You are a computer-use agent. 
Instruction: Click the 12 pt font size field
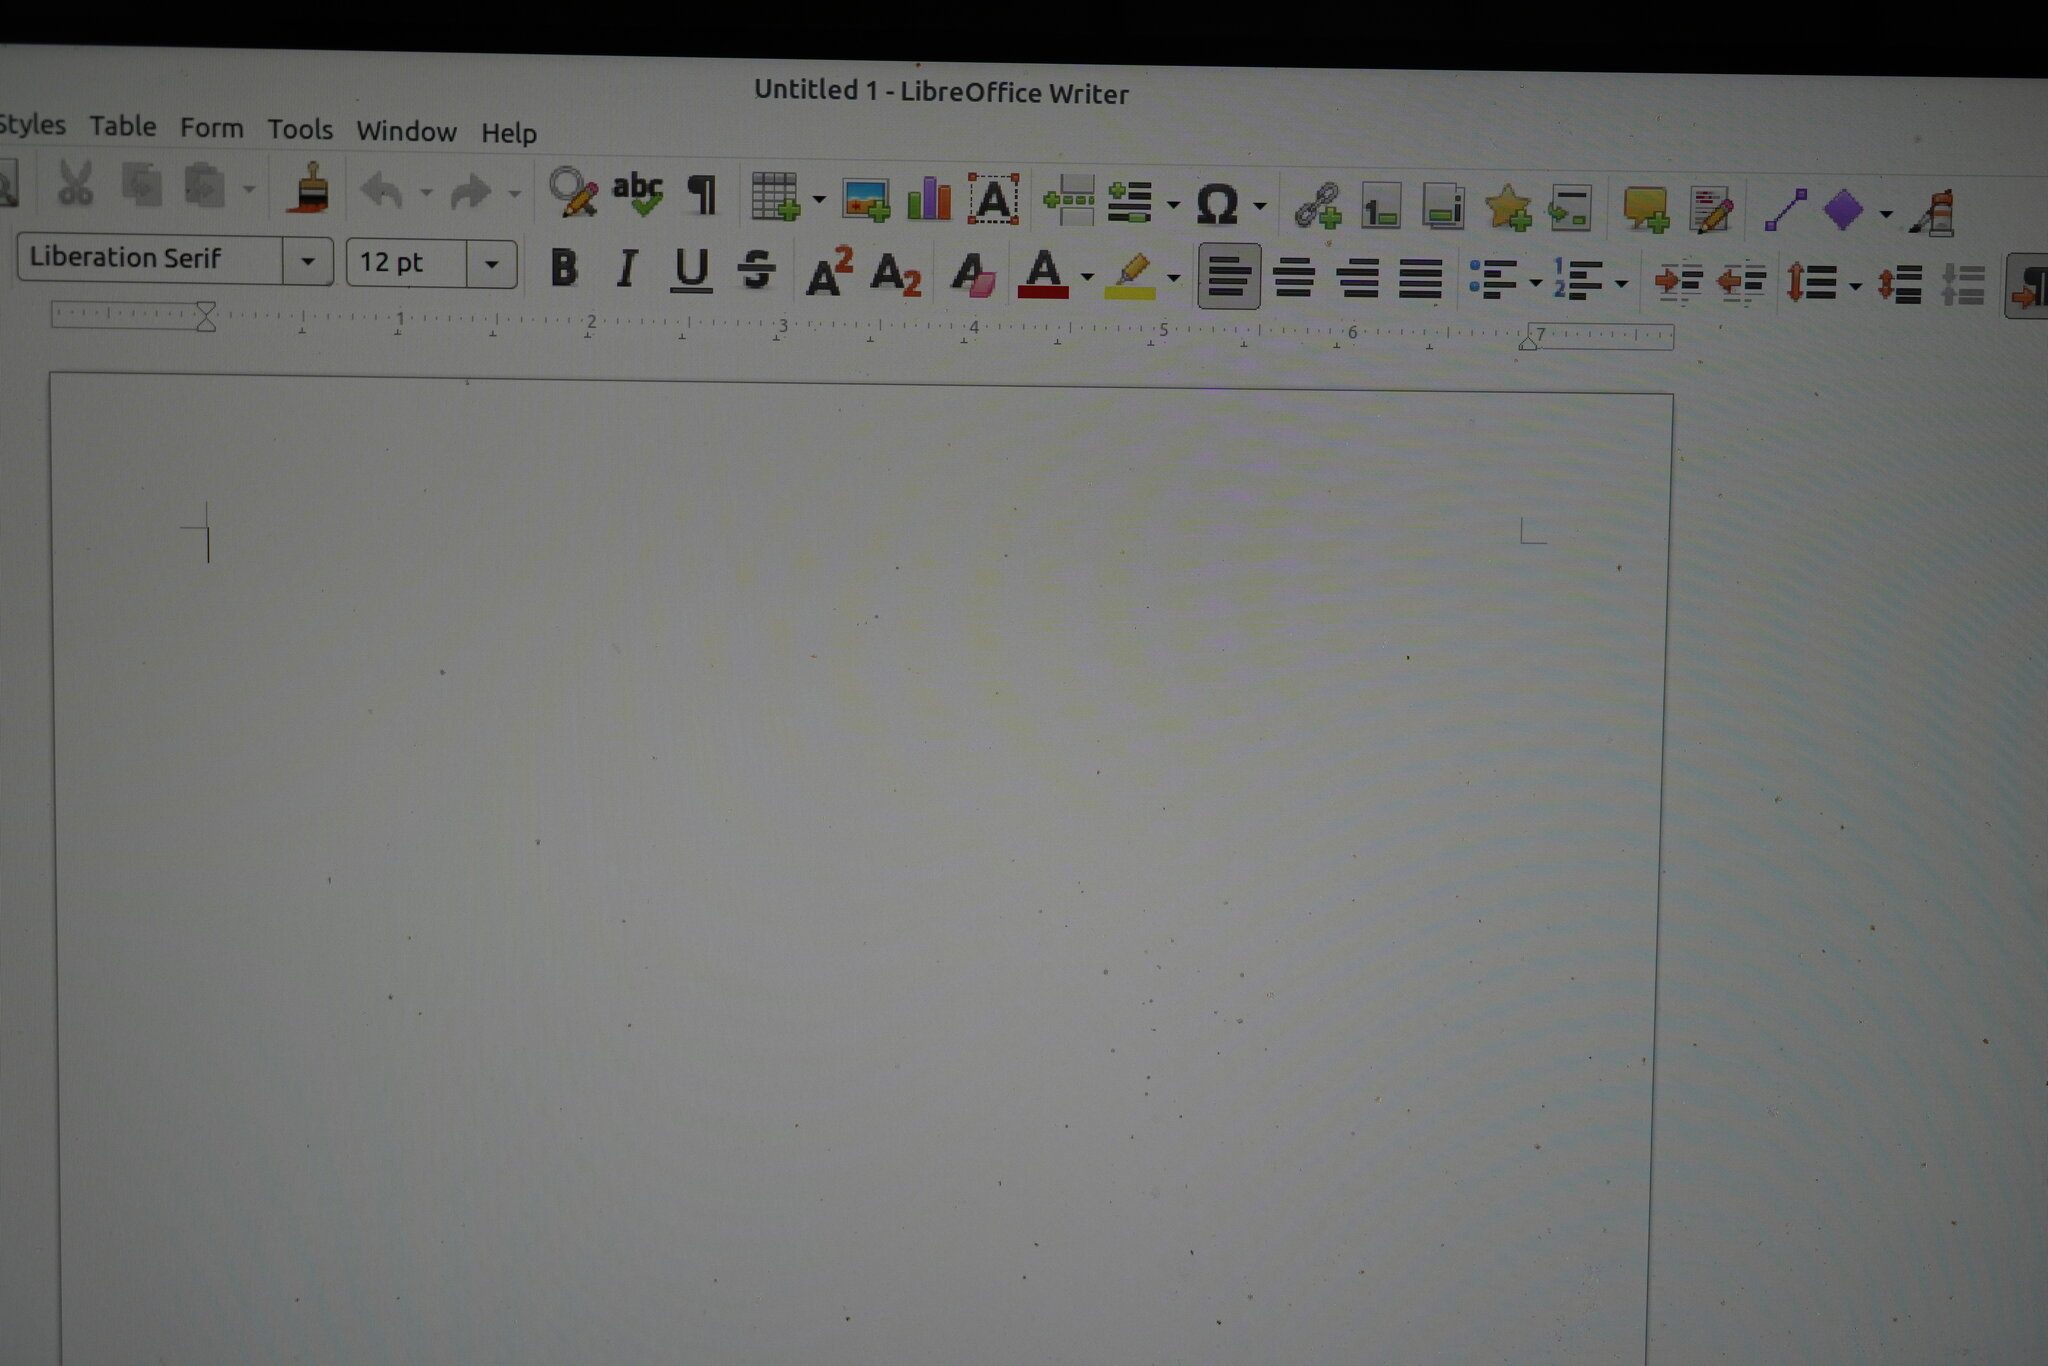[408, 263]
